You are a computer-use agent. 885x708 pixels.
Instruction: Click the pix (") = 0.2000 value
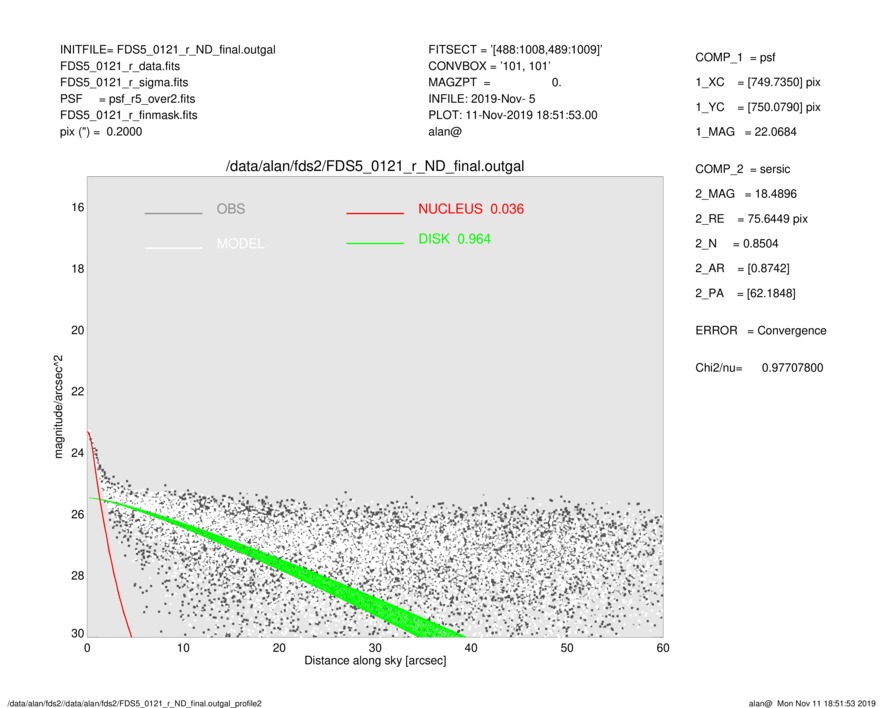[101, 132]
